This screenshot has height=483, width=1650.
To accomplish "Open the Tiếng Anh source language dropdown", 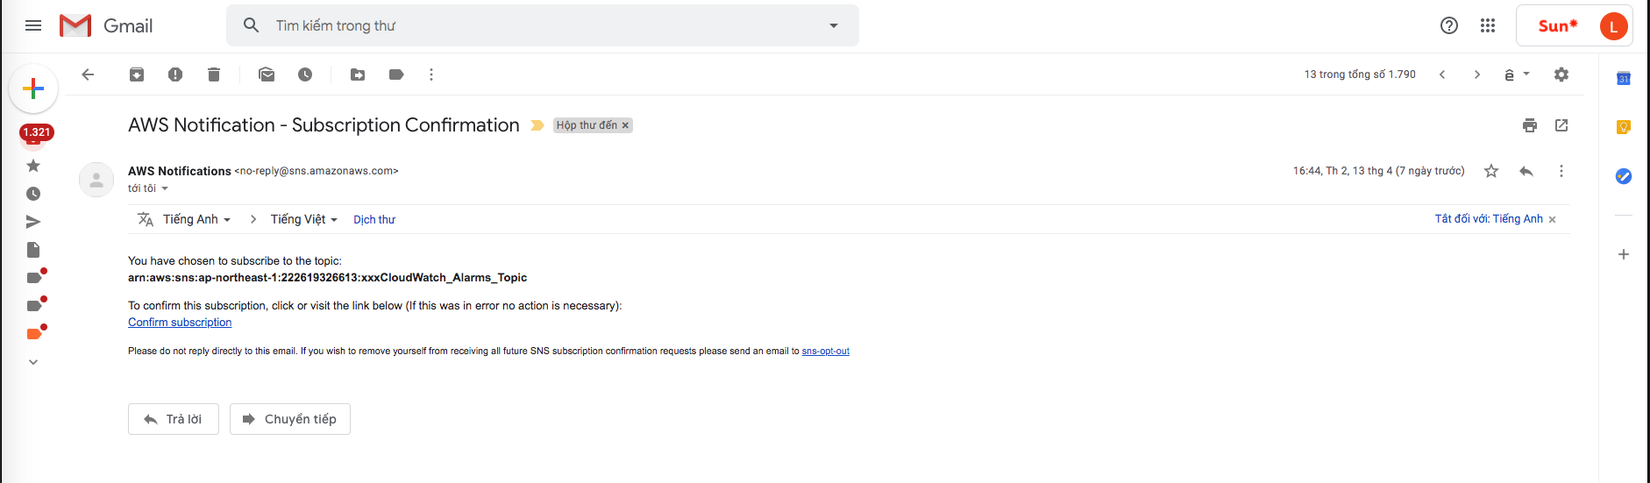I will [x=198, y=220].
